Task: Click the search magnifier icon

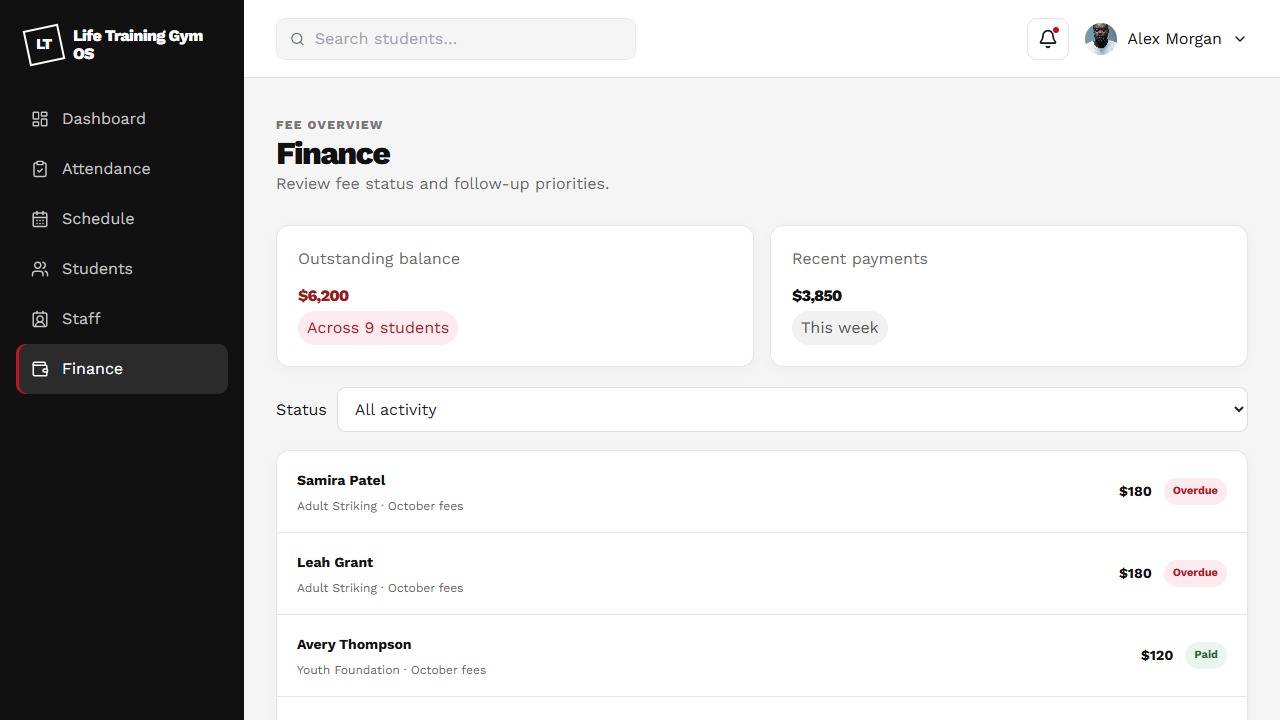Action: [297, 39]
